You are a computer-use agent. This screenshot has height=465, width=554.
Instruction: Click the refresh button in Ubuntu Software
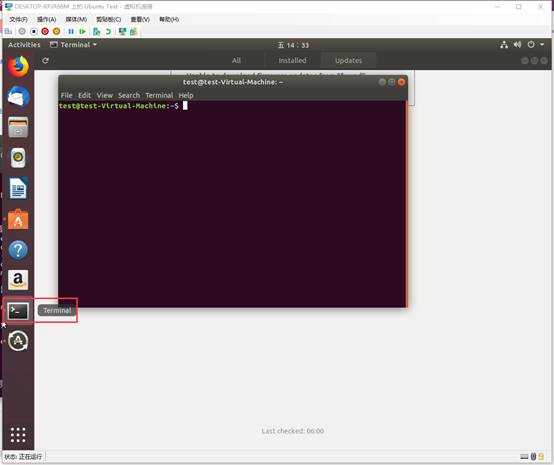[46, 60]
